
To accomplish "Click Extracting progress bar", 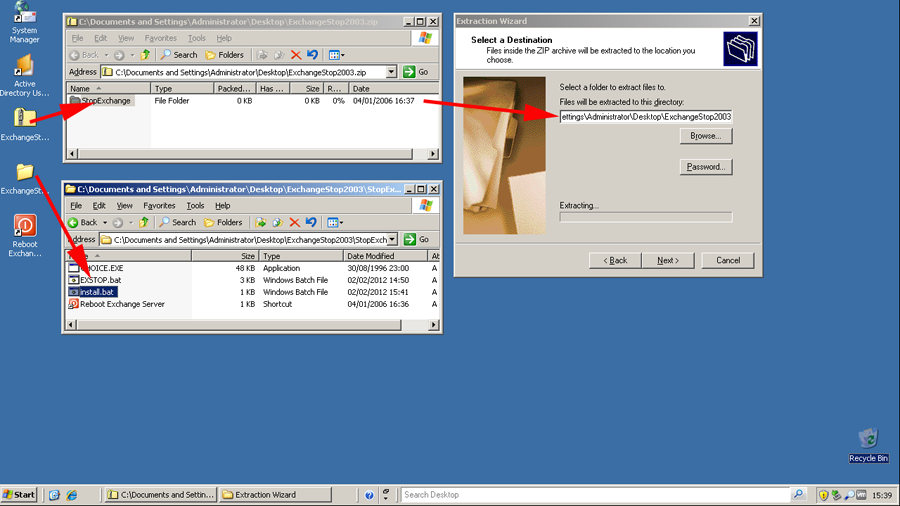I will coord(646,217).
